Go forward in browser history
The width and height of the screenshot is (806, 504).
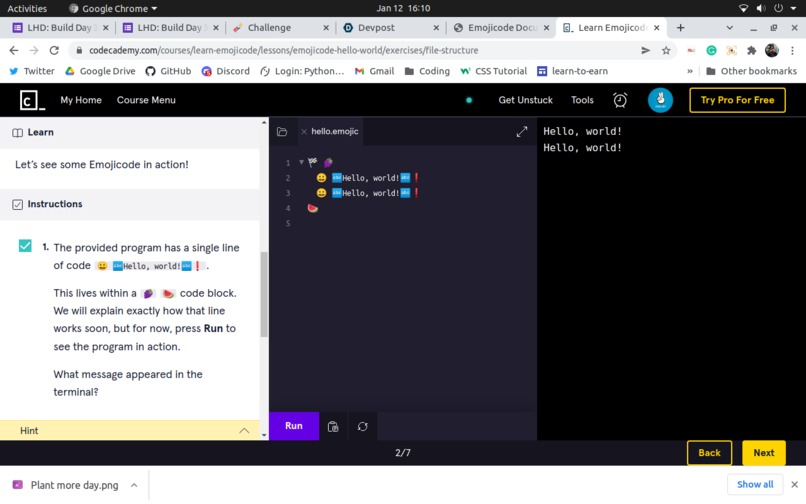(x=34, y=50)
